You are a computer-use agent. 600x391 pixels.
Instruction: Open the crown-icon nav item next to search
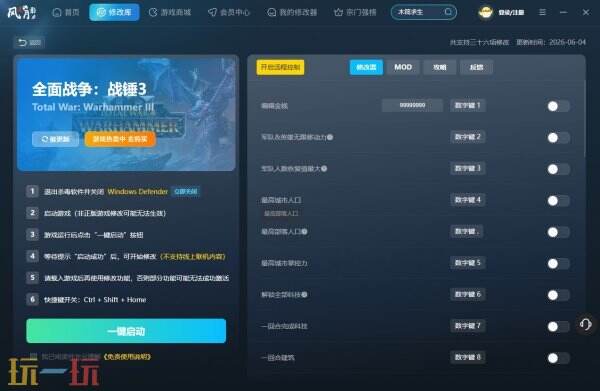(355, 12)
